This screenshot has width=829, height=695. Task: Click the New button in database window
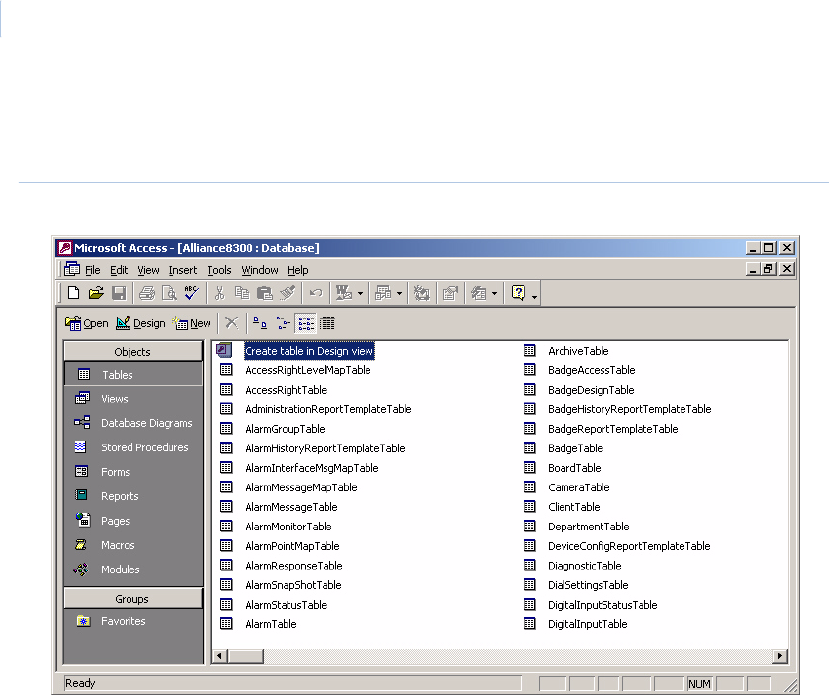191,323
